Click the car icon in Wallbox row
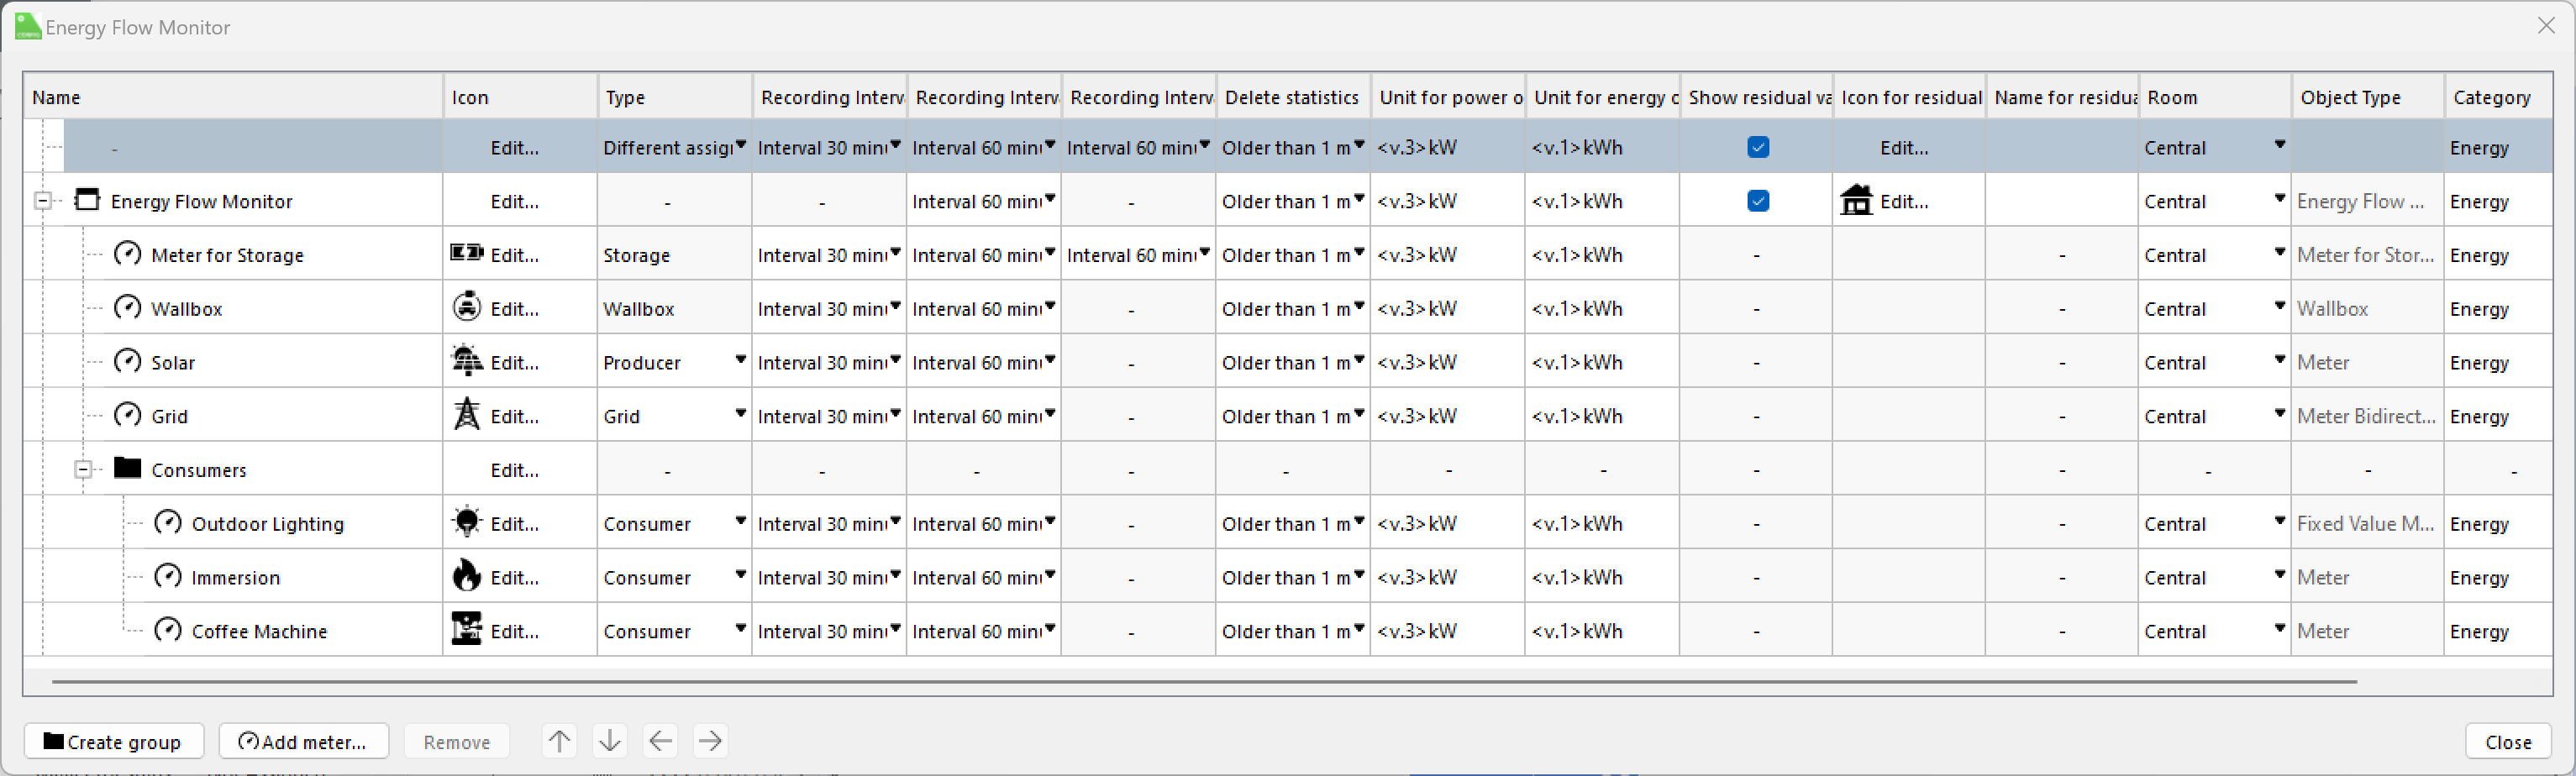This screenshot has width=2576, height=776. click(x=466, y=307)
